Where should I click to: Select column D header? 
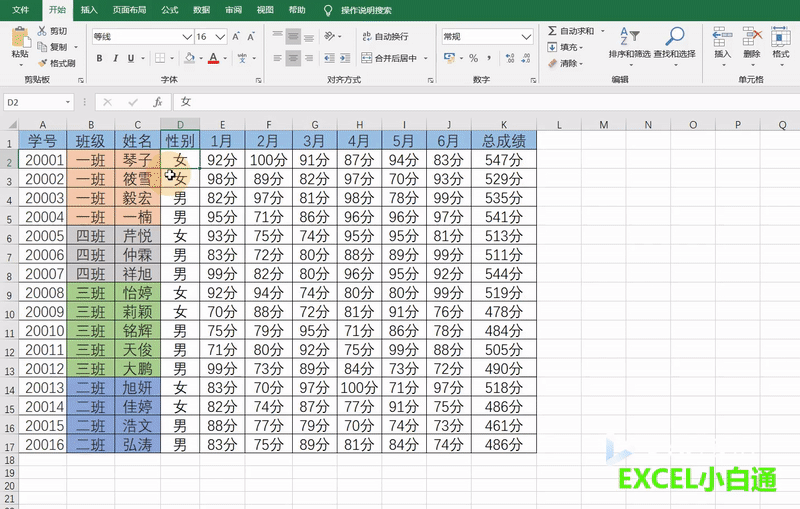(180, 124)
